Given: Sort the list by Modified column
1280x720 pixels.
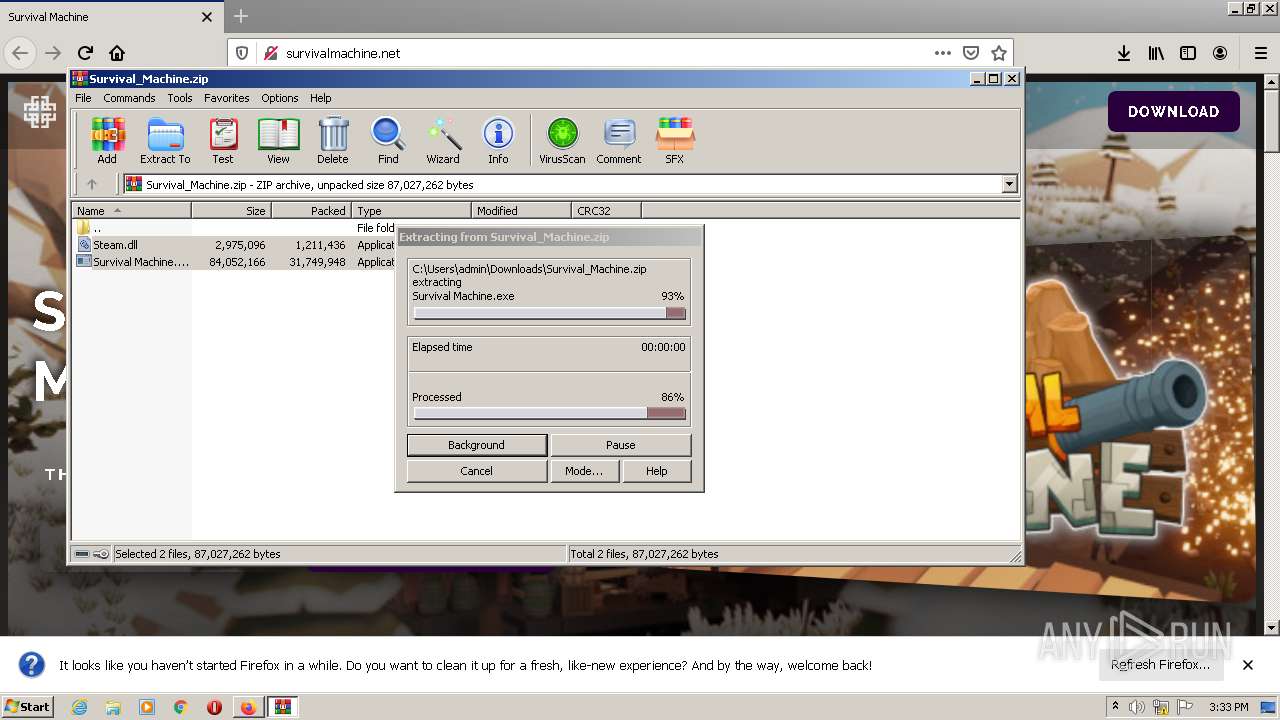Looking at the screenshot, I should coord(521,210).
